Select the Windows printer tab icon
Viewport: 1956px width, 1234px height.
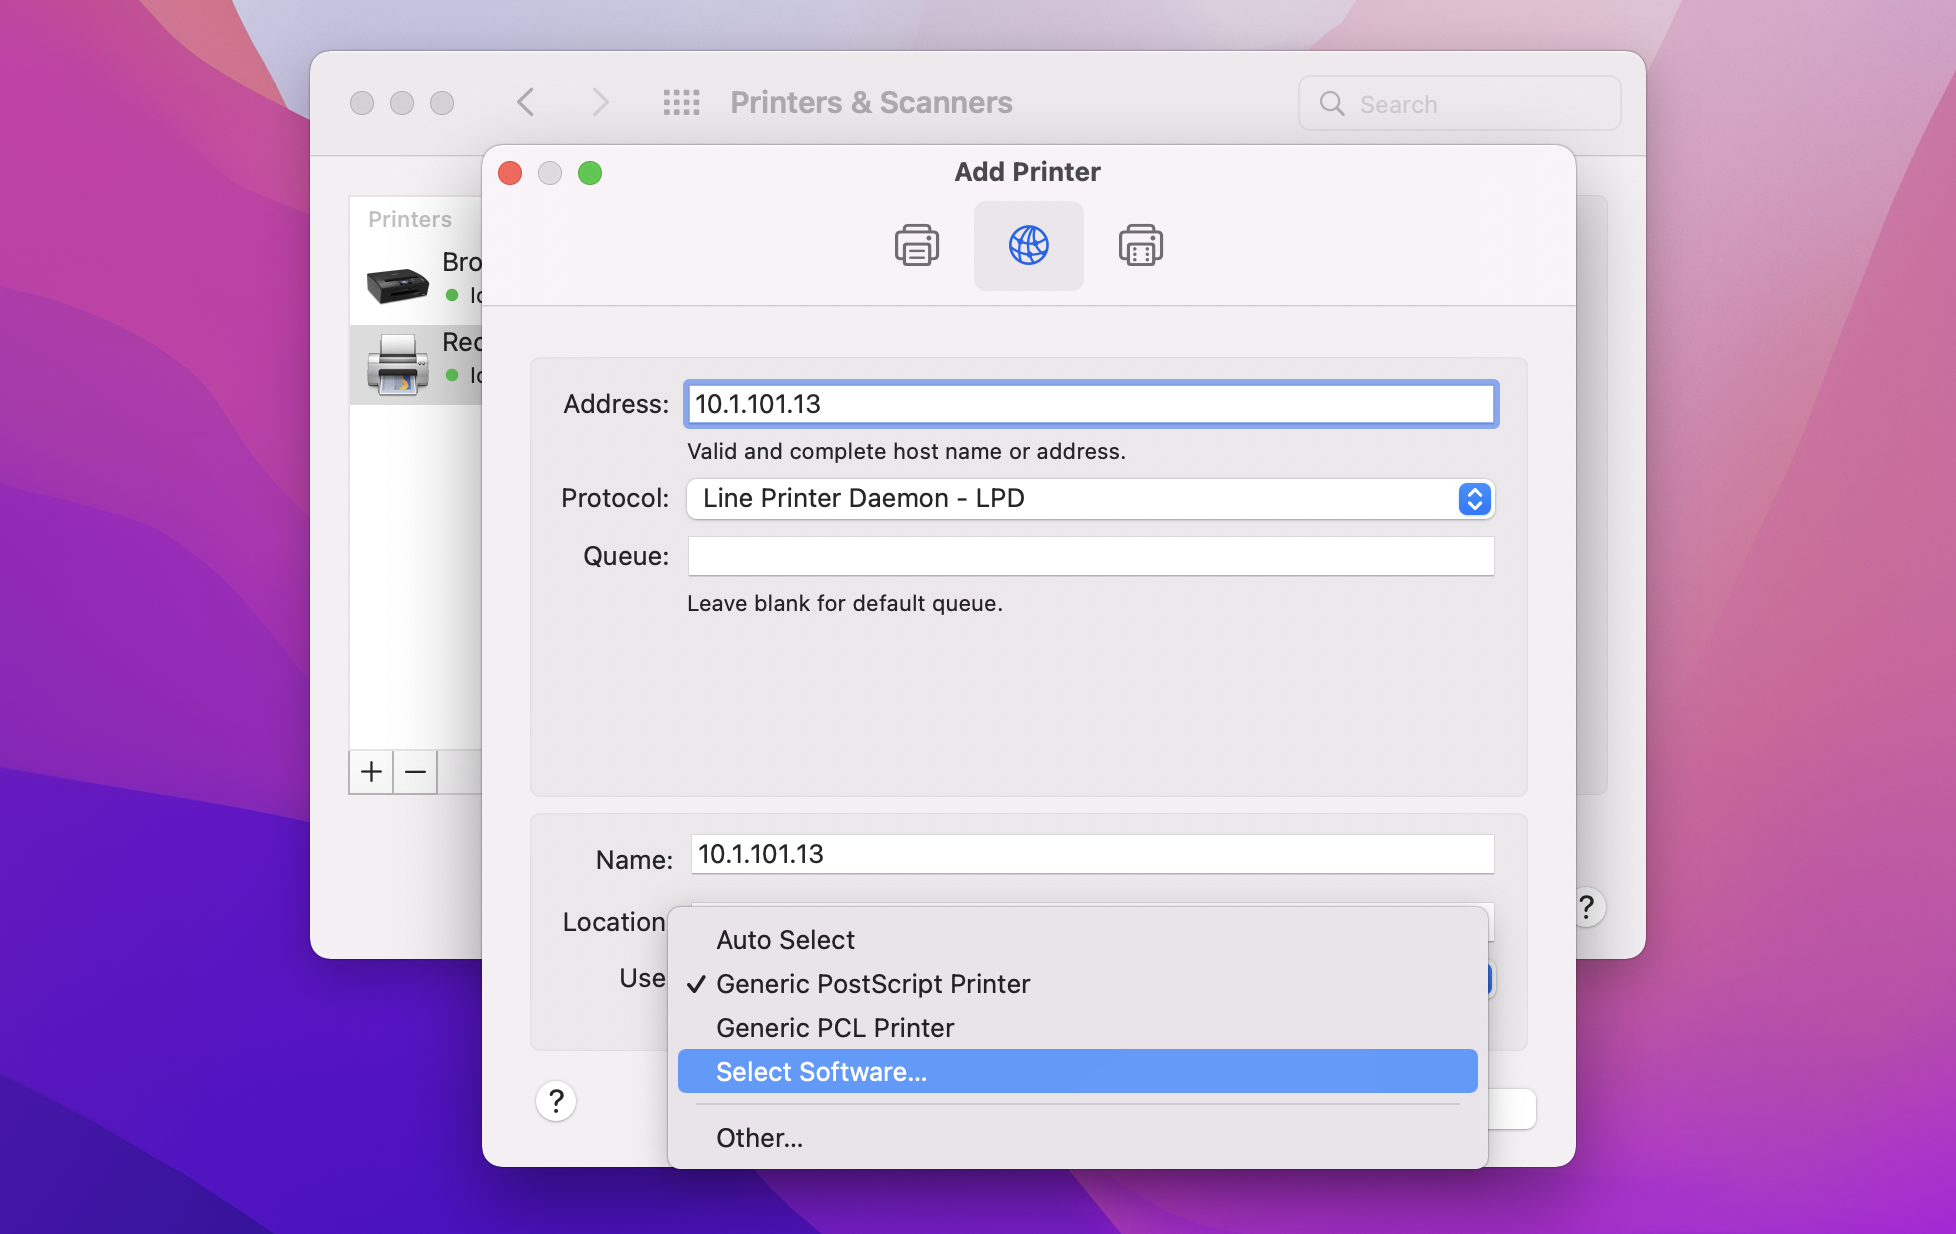point(1140,245)
